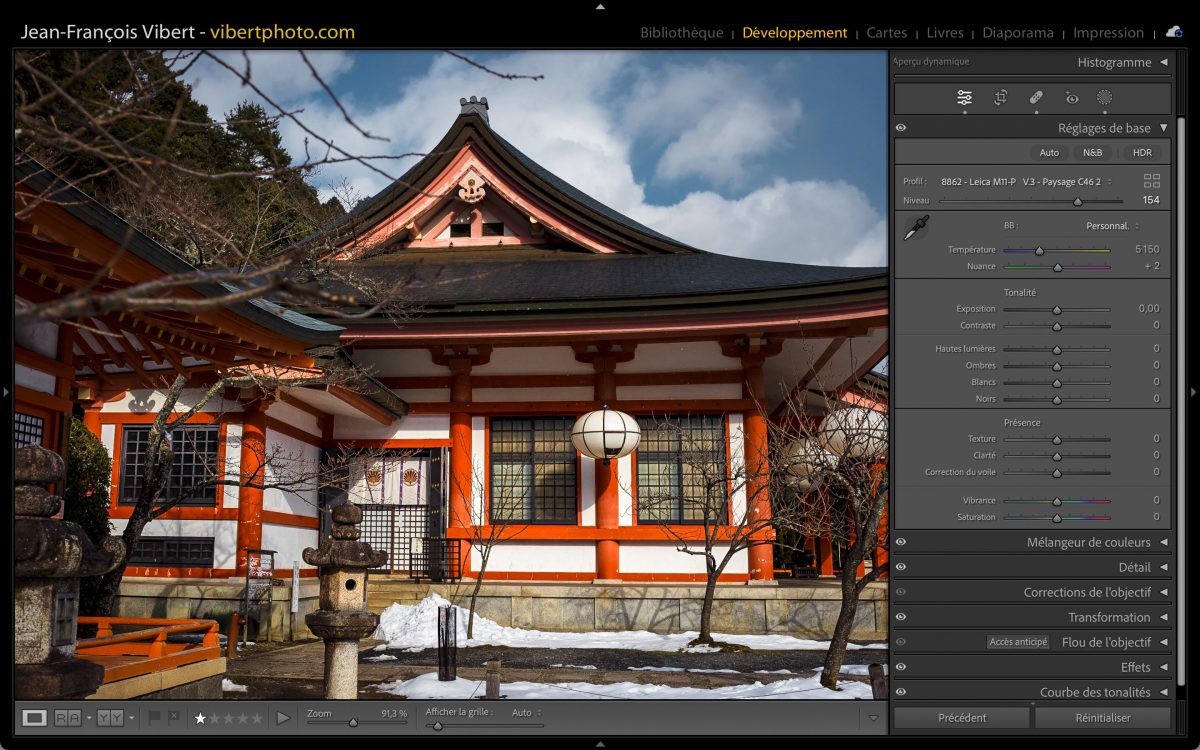This screenshot has width=1200, height=750.
Task: Open the profile browser grid icon
Action: pyautogui.click(x=1152, y=181)
